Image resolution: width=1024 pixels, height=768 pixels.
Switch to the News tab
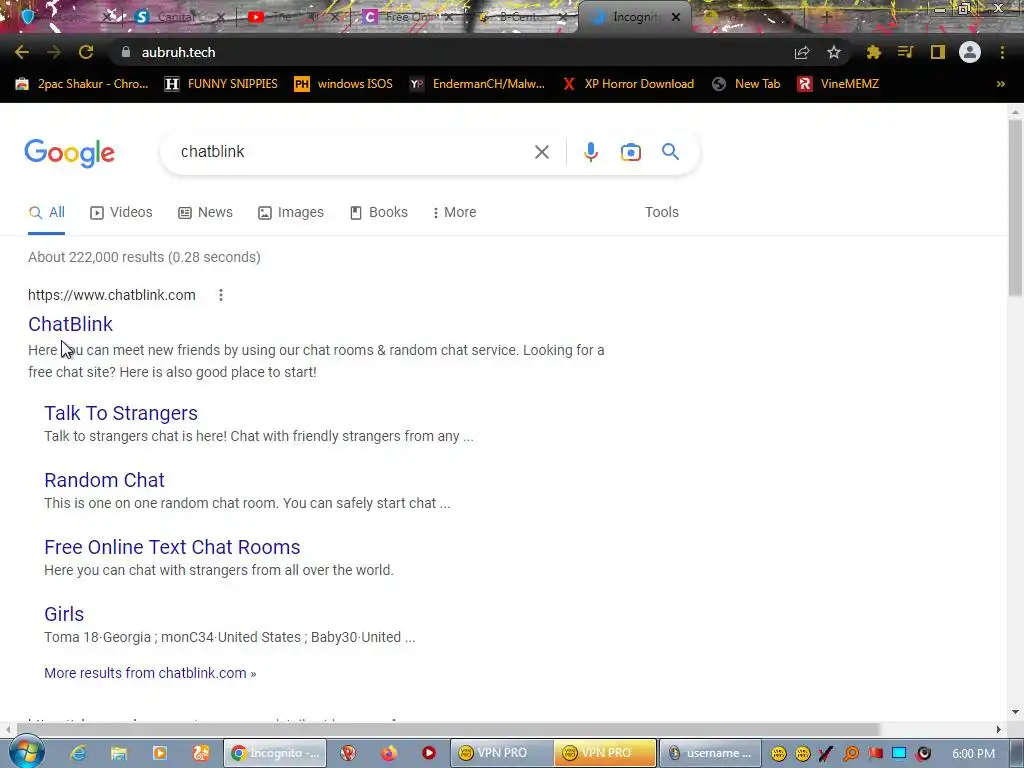[205, 212]
